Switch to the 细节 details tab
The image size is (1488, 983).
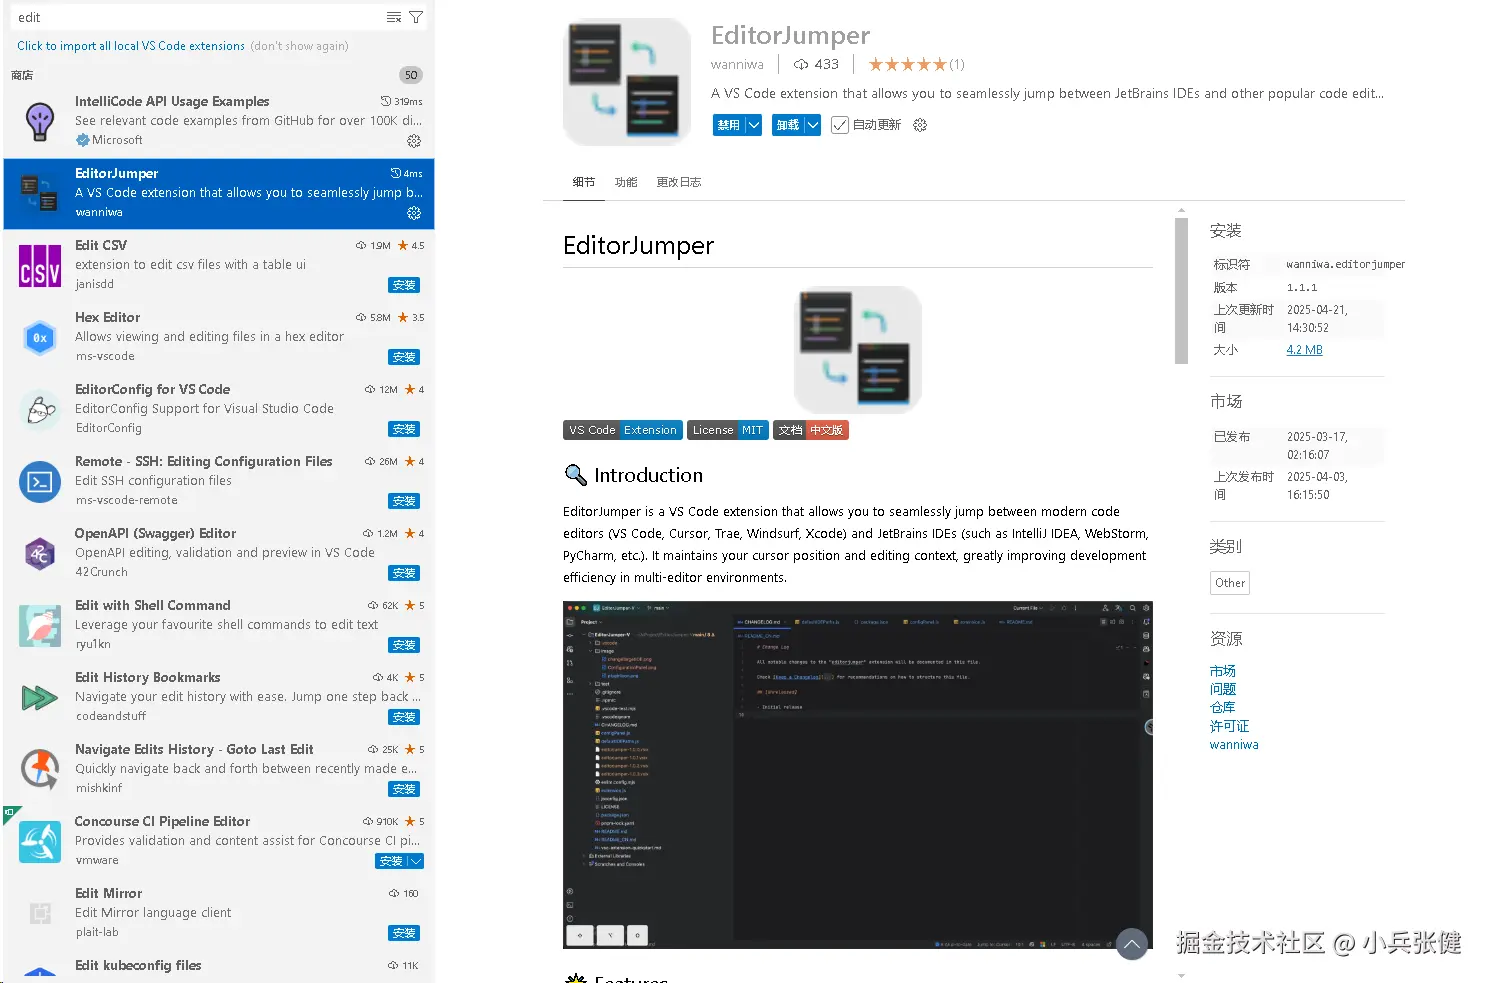[x=584, y=182]
